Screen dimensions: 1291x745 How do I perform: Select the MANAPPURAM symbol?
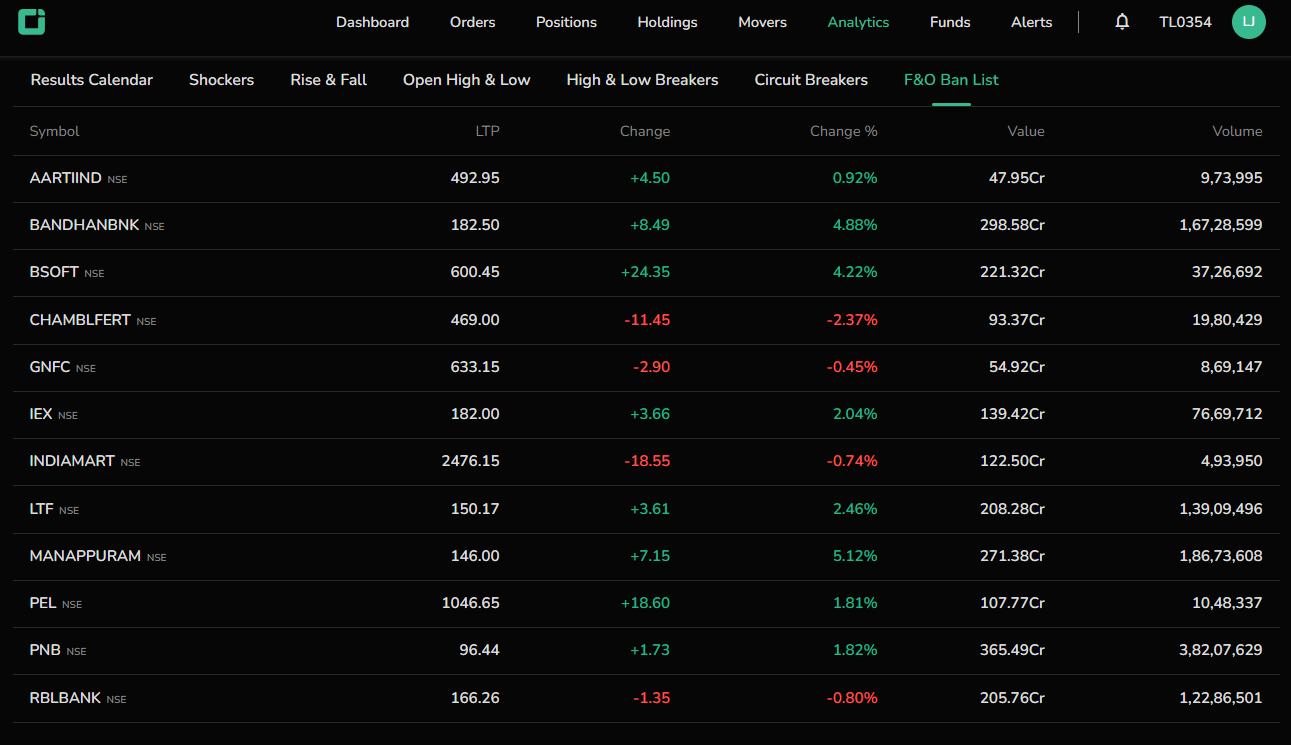pos(85,556)
